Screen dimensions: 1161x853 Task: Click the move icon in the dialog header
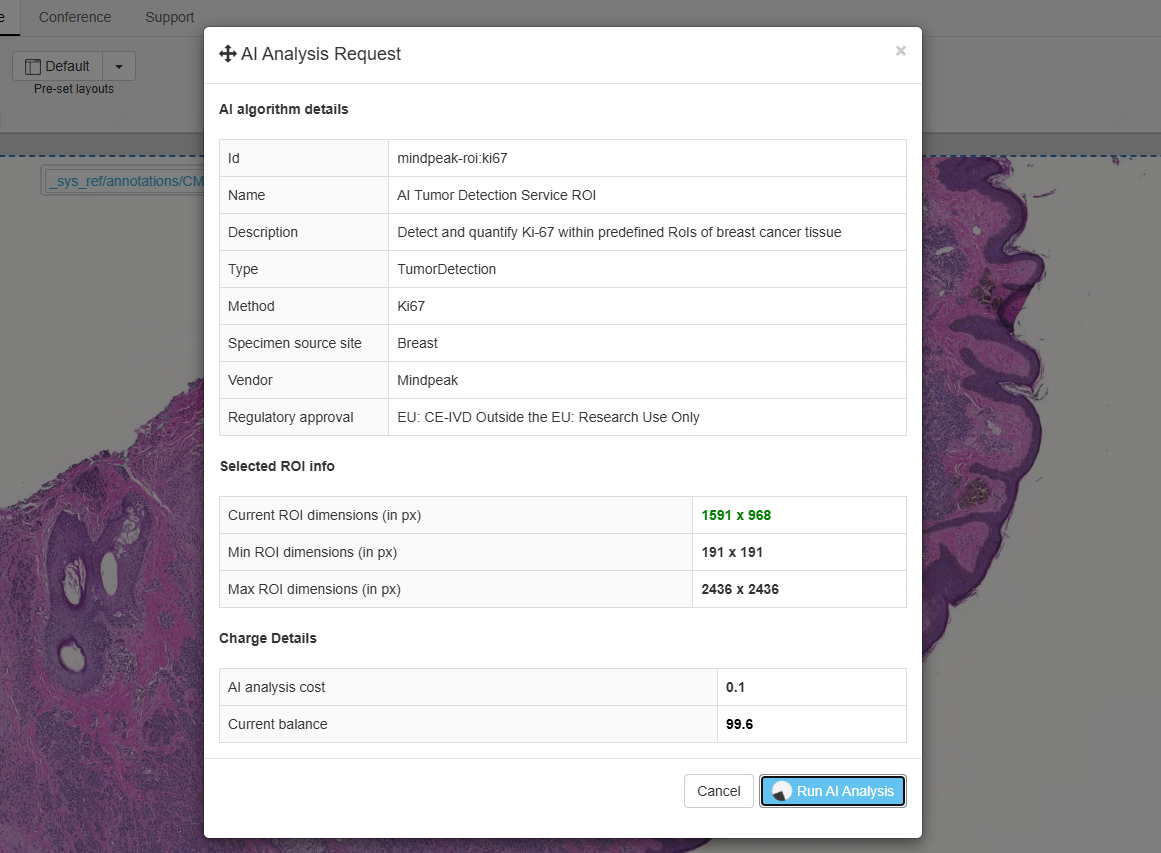227,54
